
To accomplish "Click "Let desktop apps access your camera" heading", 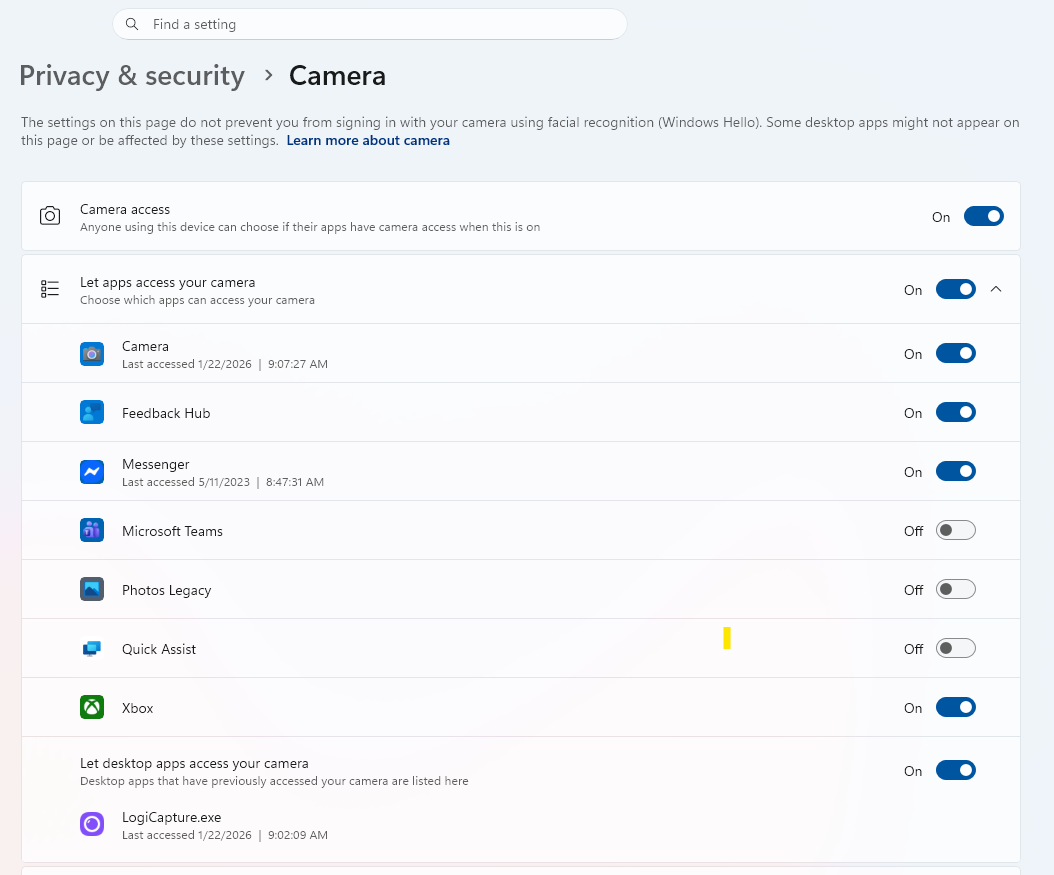I will tap(194, 763).
